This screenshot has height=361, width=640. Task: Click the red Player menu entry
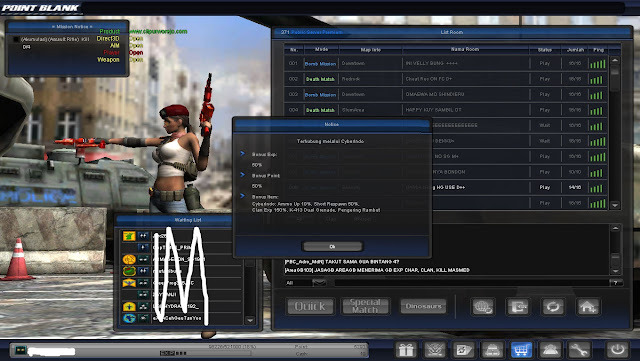111,53
